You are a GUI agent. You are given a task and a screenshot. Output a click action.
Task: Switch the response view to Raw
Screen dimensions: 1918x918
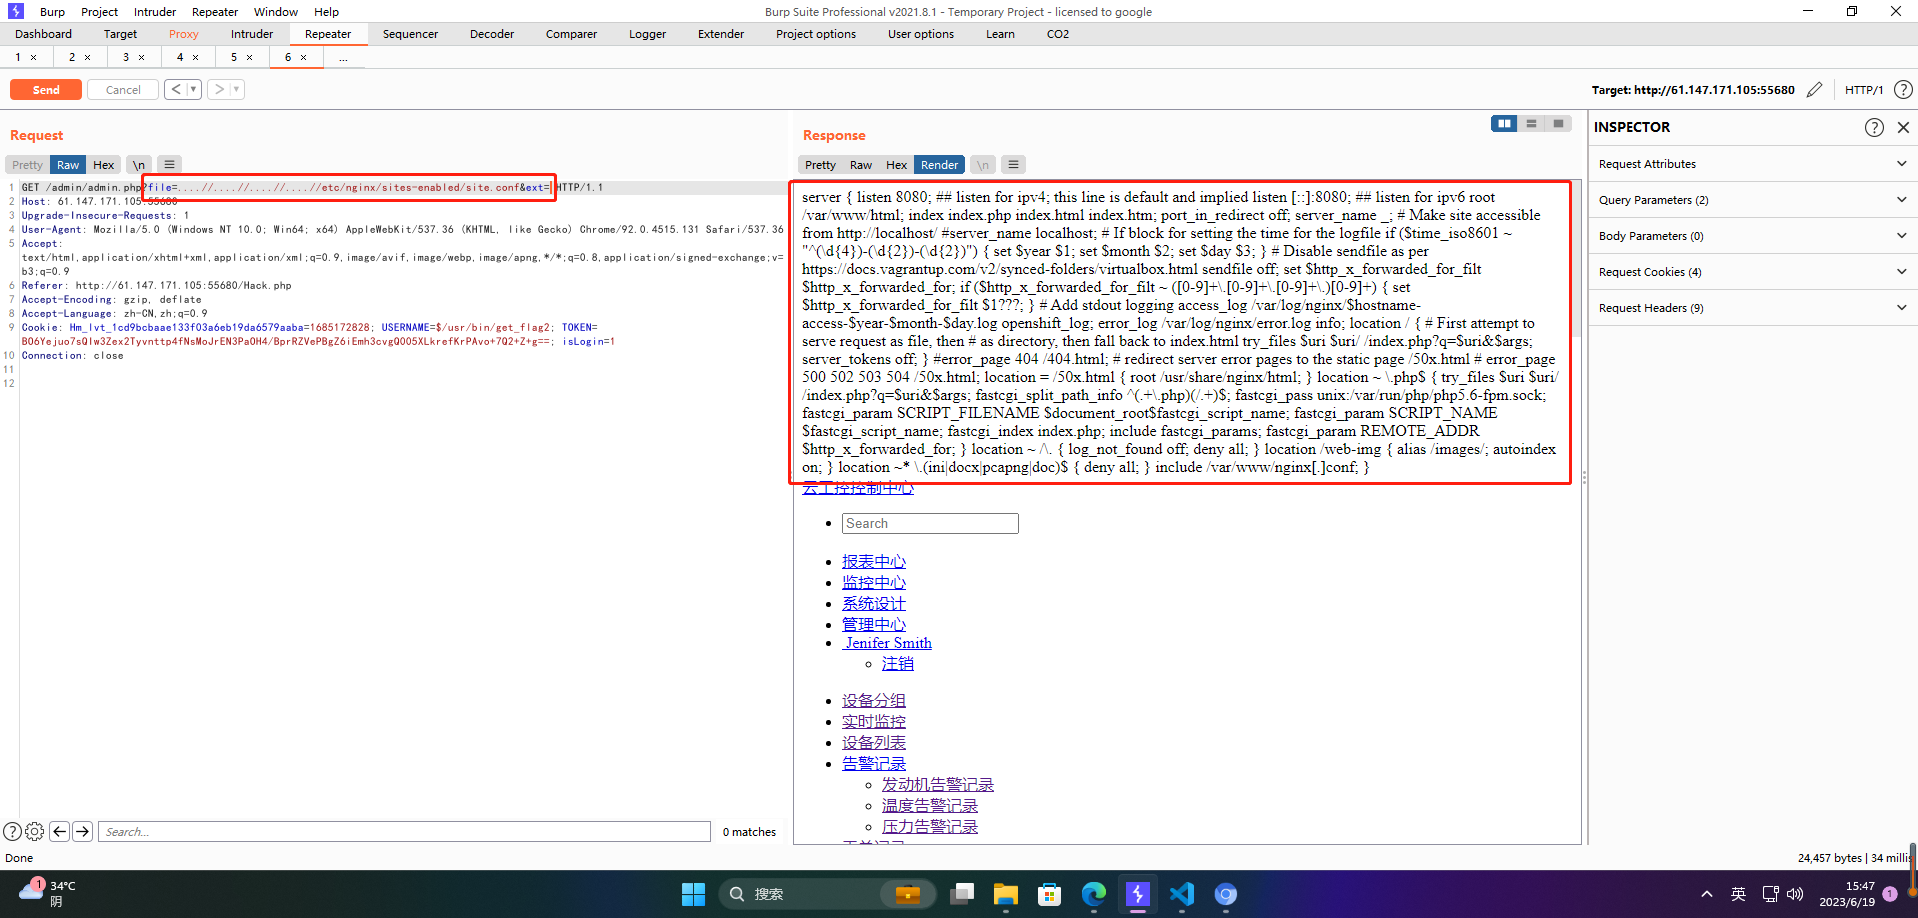[x=860, y=165]
